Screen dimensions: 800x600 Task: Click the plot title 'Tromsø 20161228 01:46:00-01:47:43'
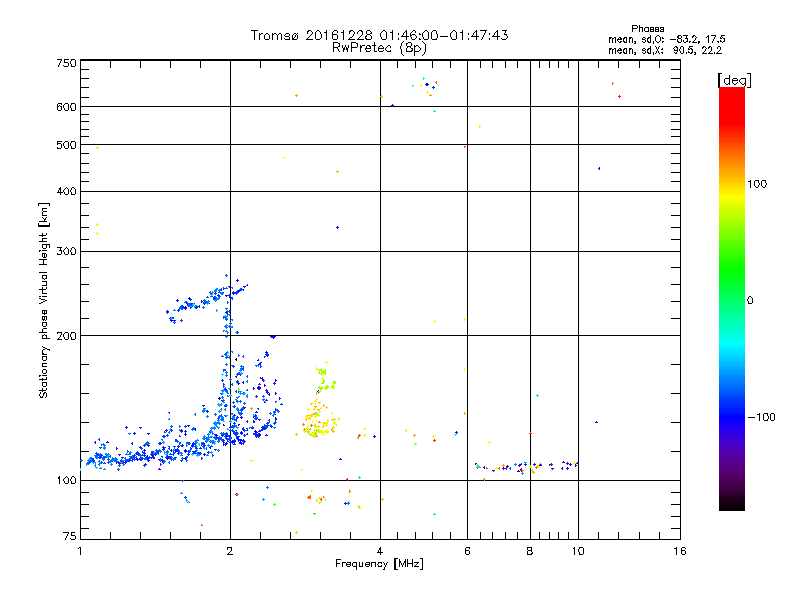pos(379,35)
